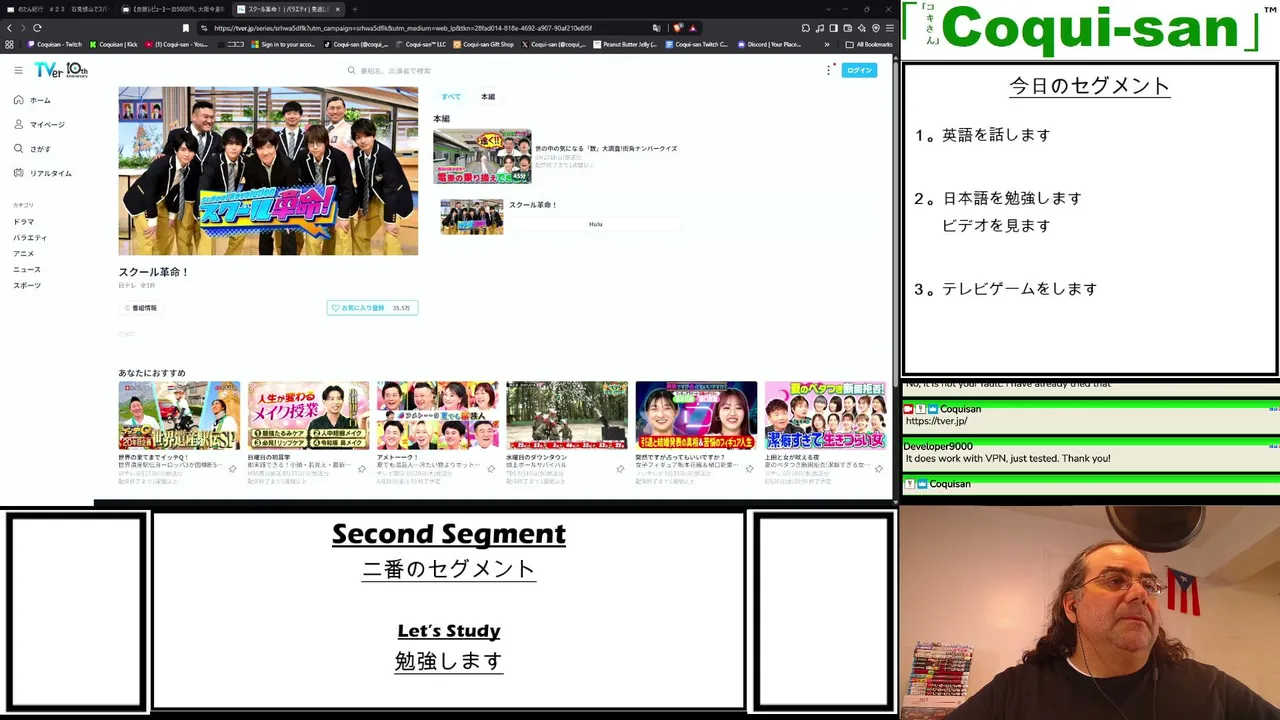Viewport: 1280px width, 720px height.
Task: Open the Discord bookmark
Action: [x=770, y=44]
